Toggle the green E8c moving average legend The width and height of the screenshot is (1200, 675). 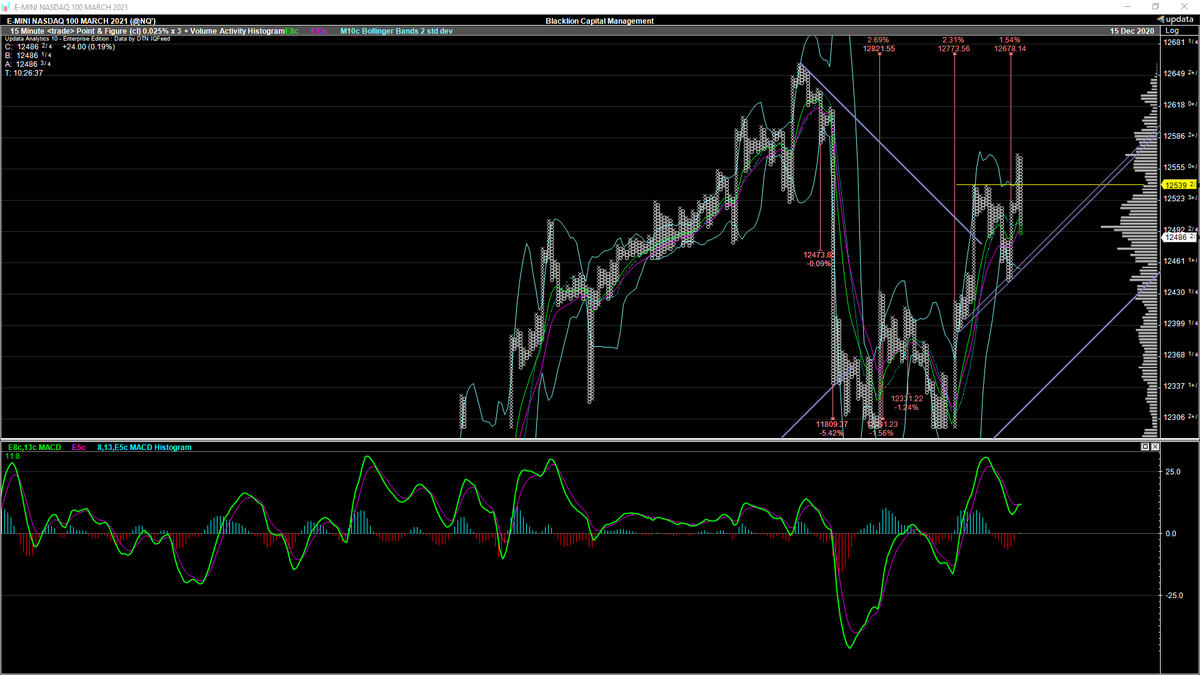(290, 31)
